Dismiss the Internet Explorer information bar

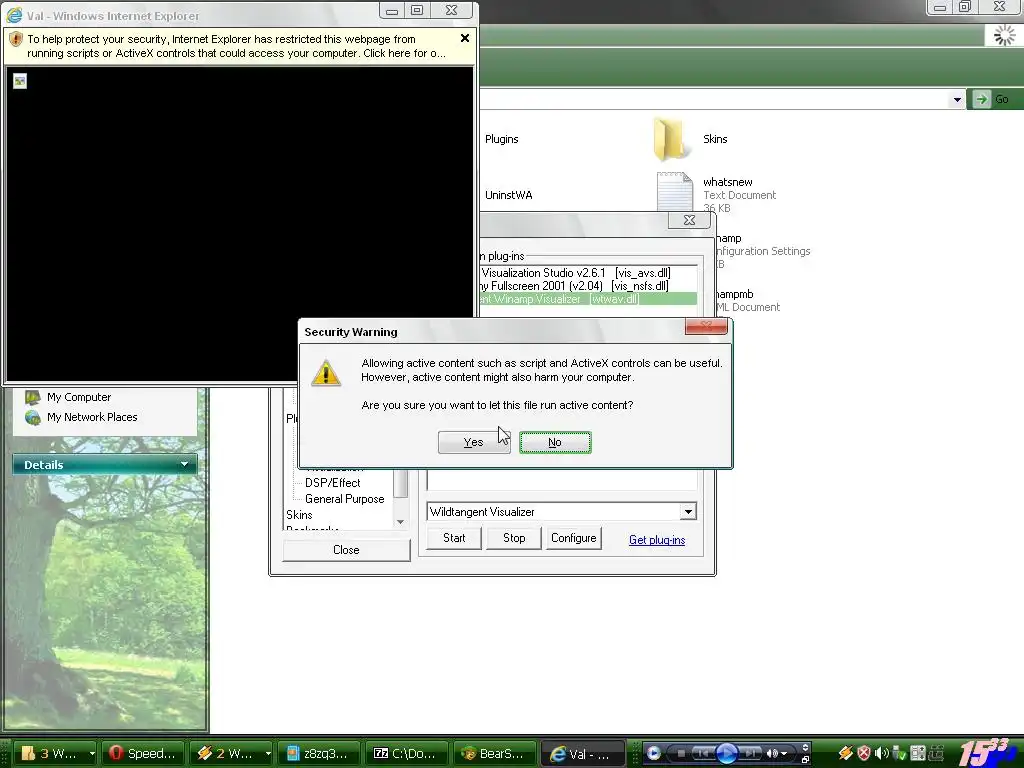click(x=465, y=38)
